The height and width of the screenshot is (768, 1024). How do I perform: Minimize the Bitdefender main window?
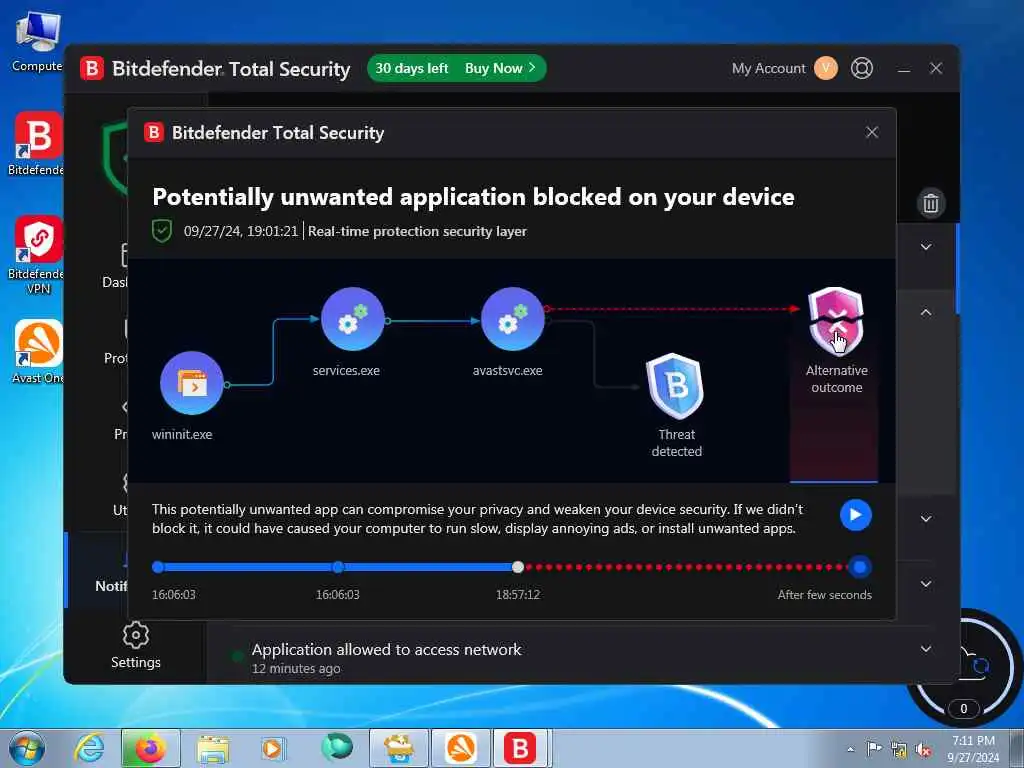tap(904, 69)
